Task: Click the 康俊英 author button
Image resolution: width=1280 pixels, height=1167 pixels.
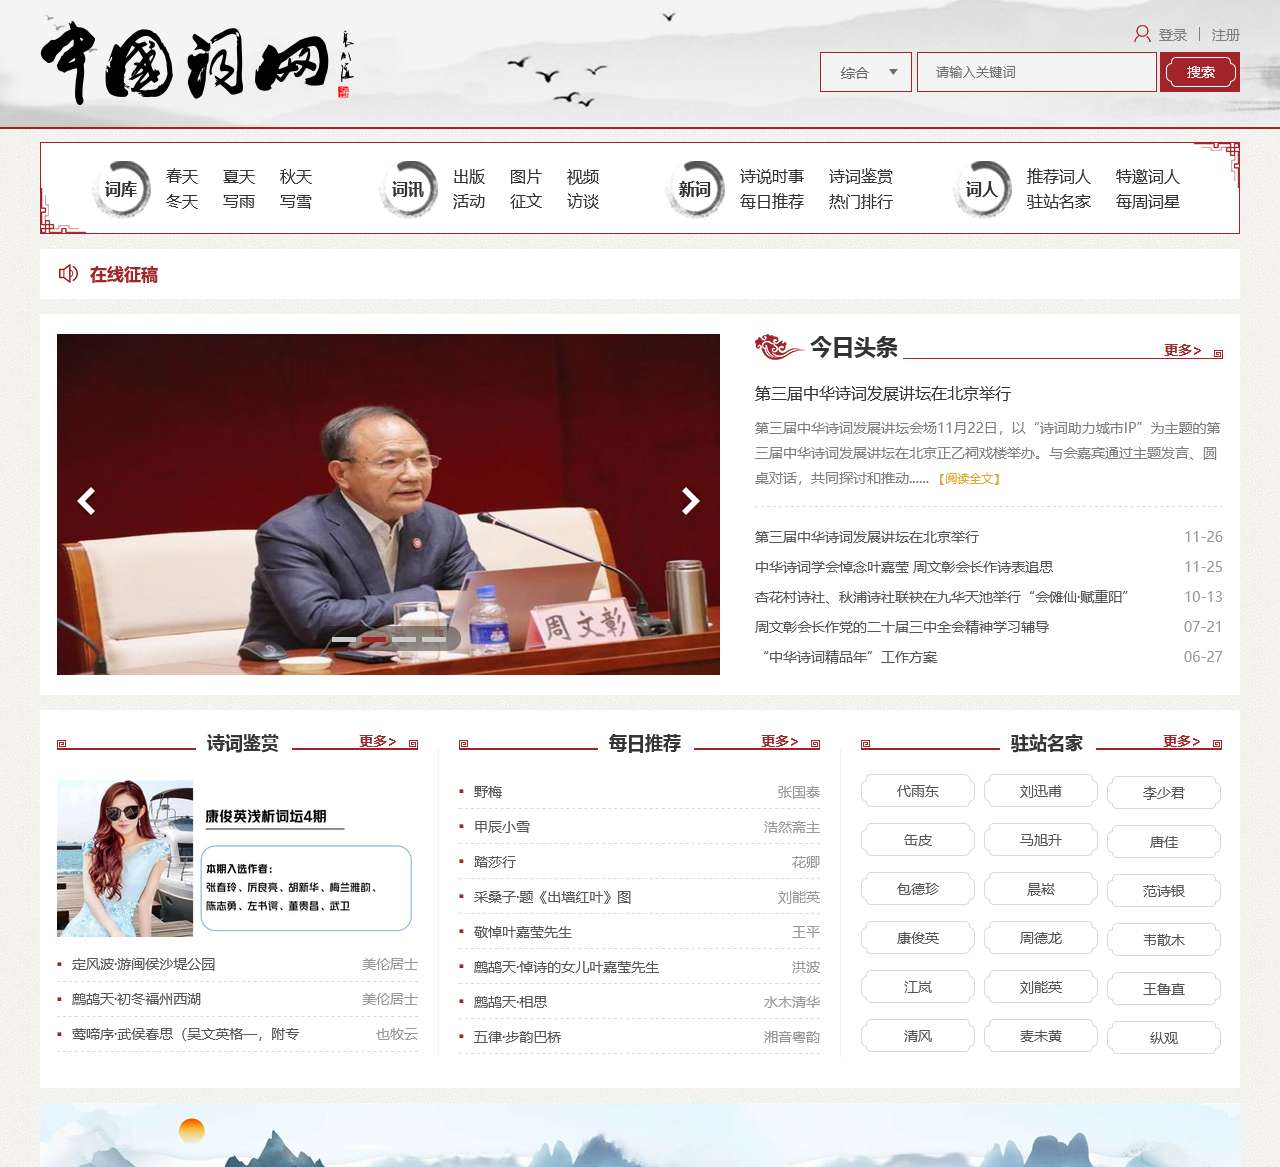Action: coord(918,938)
